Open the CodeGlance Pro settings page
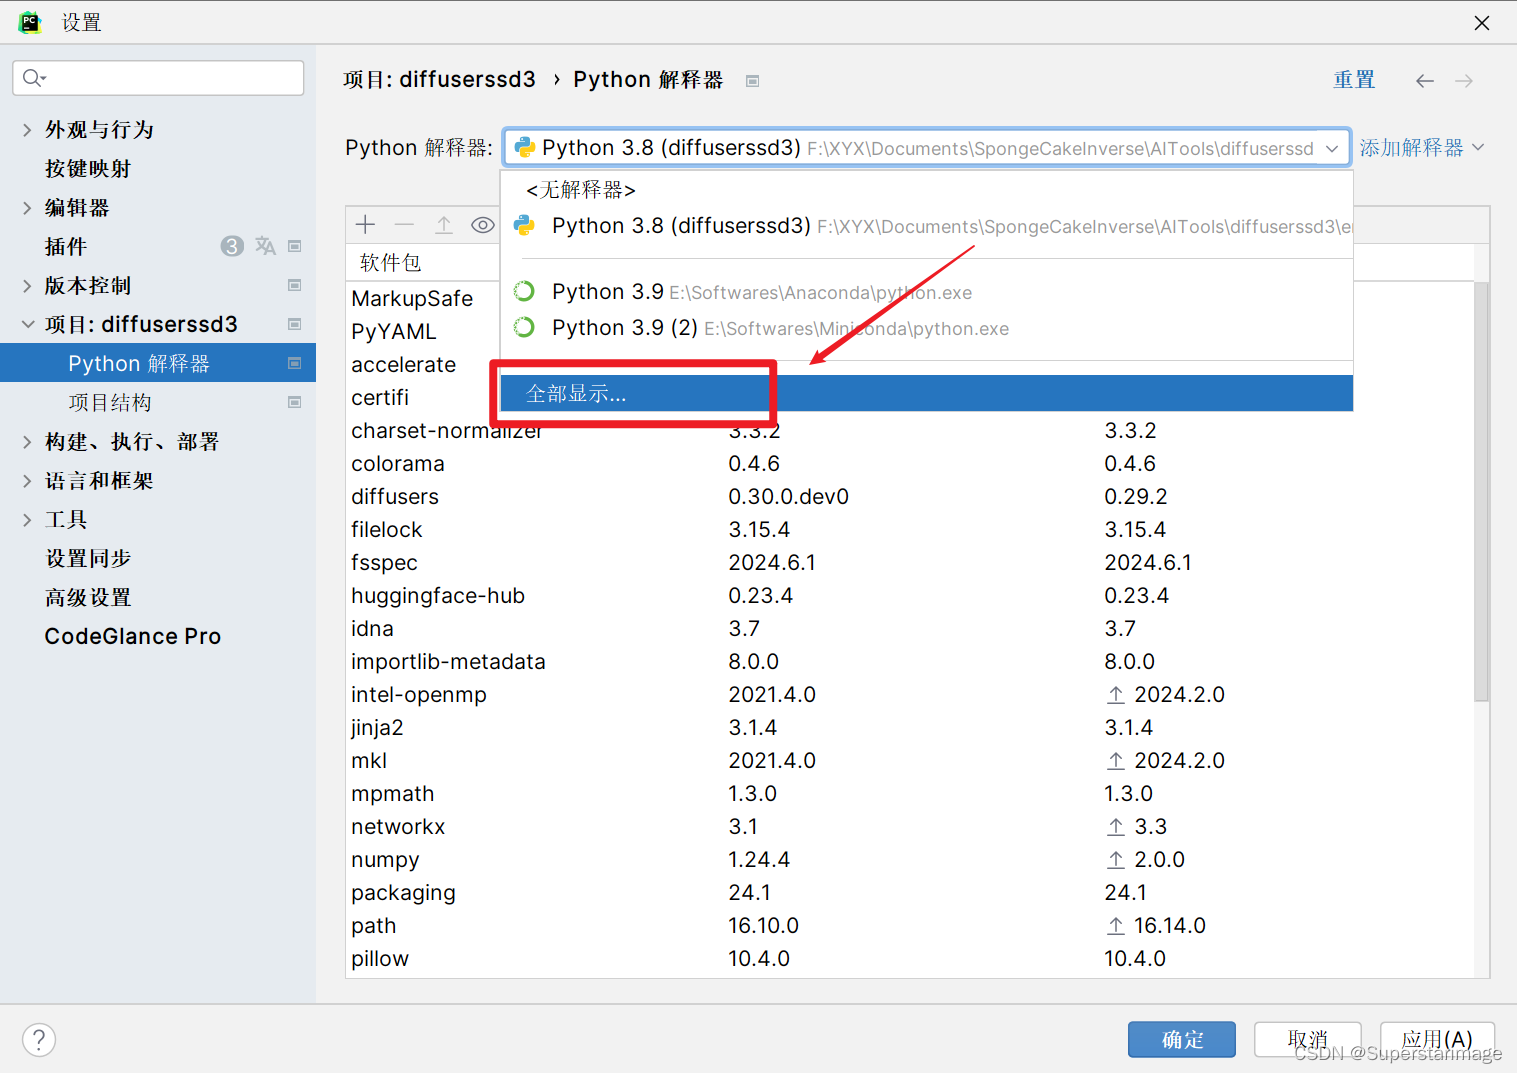Image resolution: width=1517 pixels, height=1073 pixels. click(x=133, y=637)
